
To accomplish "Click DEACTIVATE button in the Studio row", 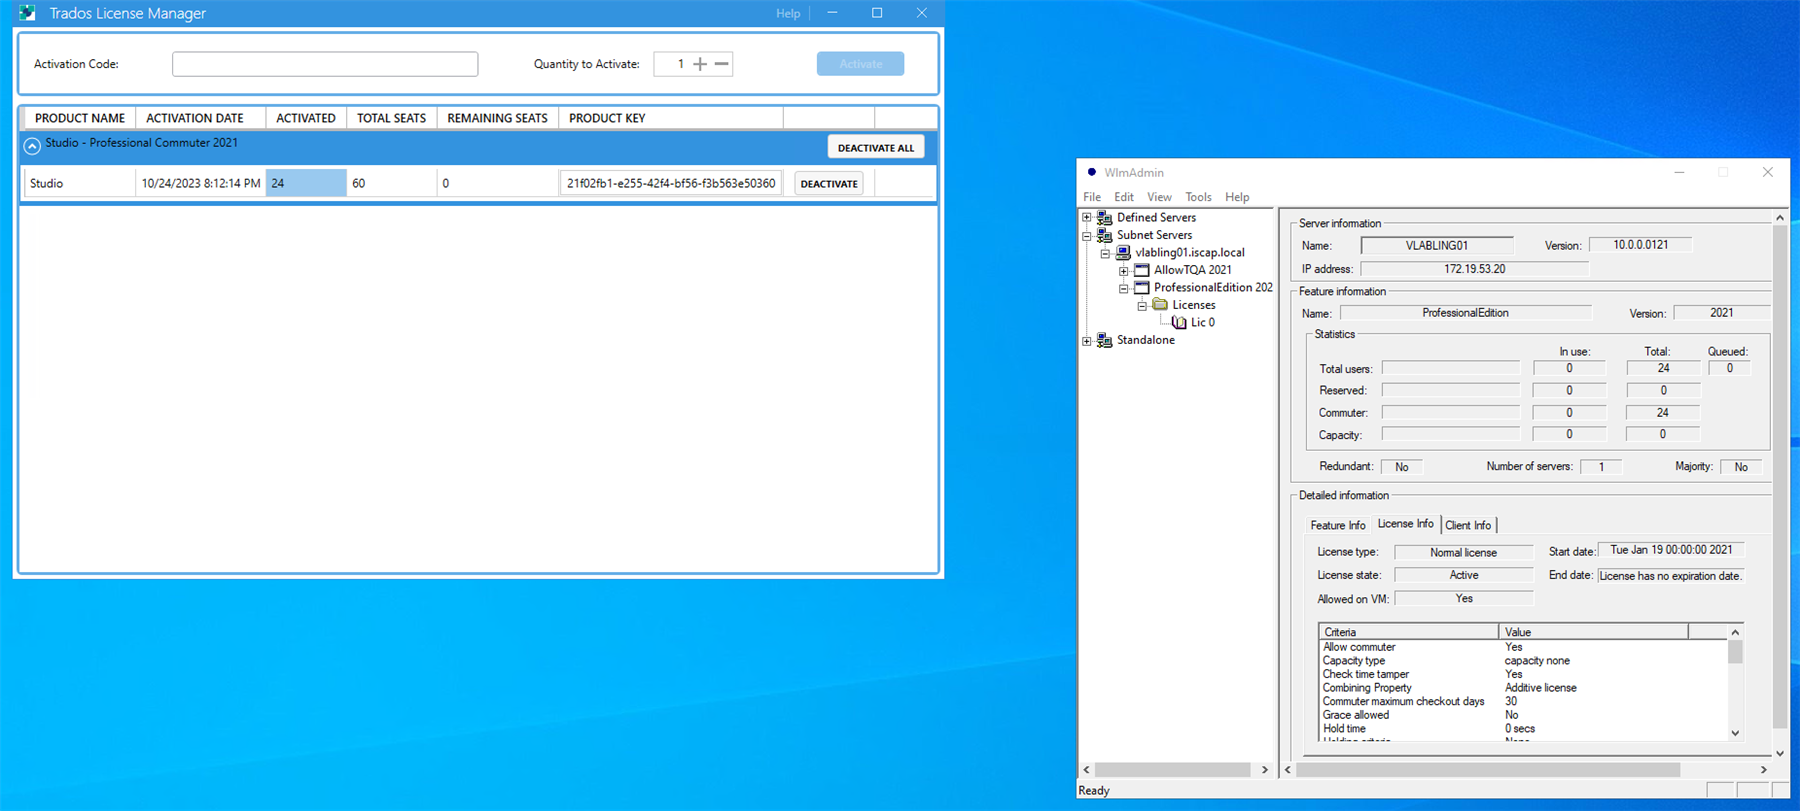I will tap(829, 183).
